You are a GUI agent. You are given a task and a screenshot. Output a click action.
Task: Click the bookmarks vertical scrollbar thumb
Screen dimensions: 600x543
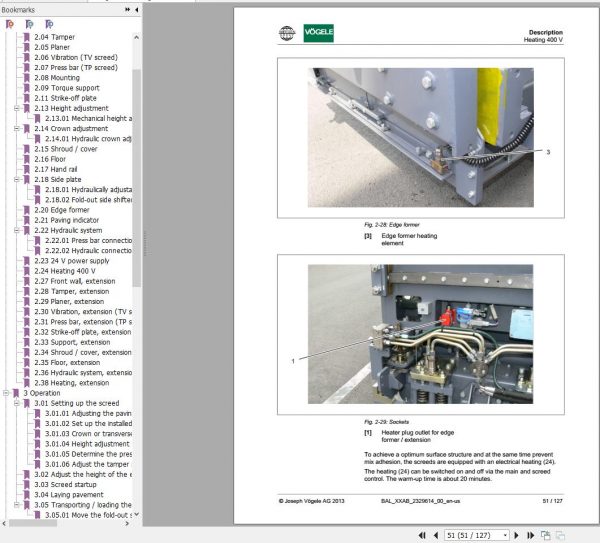137,178
